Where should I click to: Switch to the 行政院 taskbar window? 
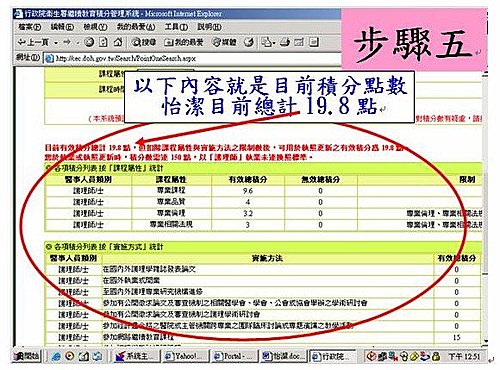pos(333,357)
